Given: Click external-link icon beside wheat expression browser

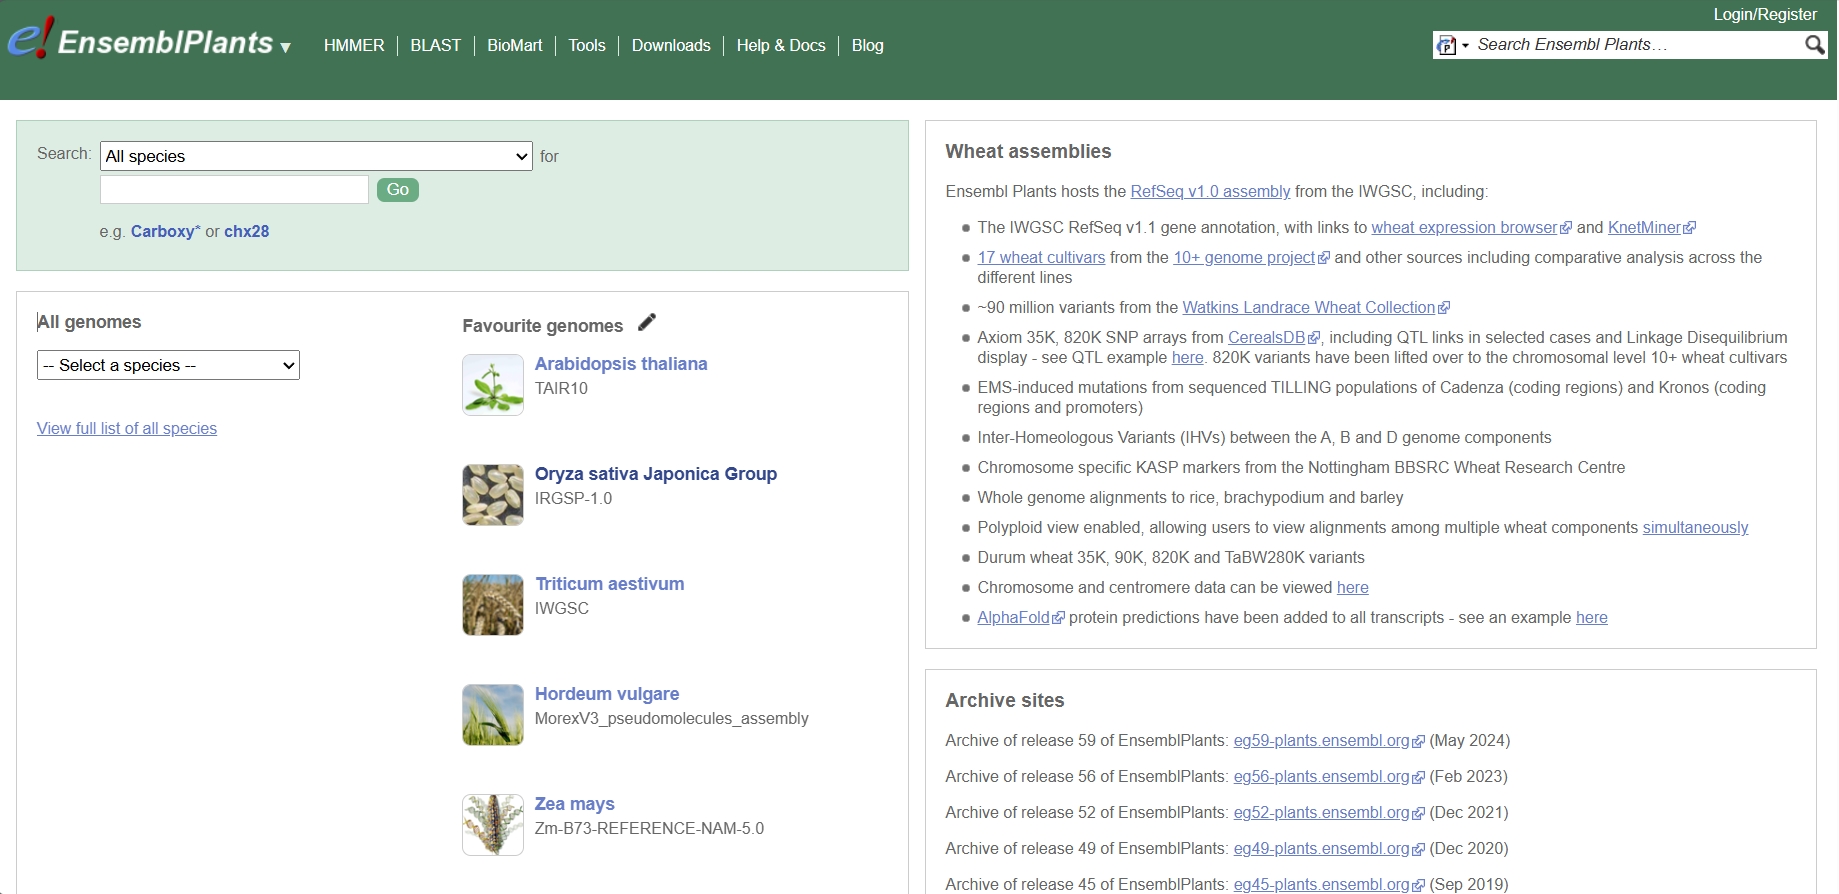Looking at the screenshot, I should tap(1566, 228).
